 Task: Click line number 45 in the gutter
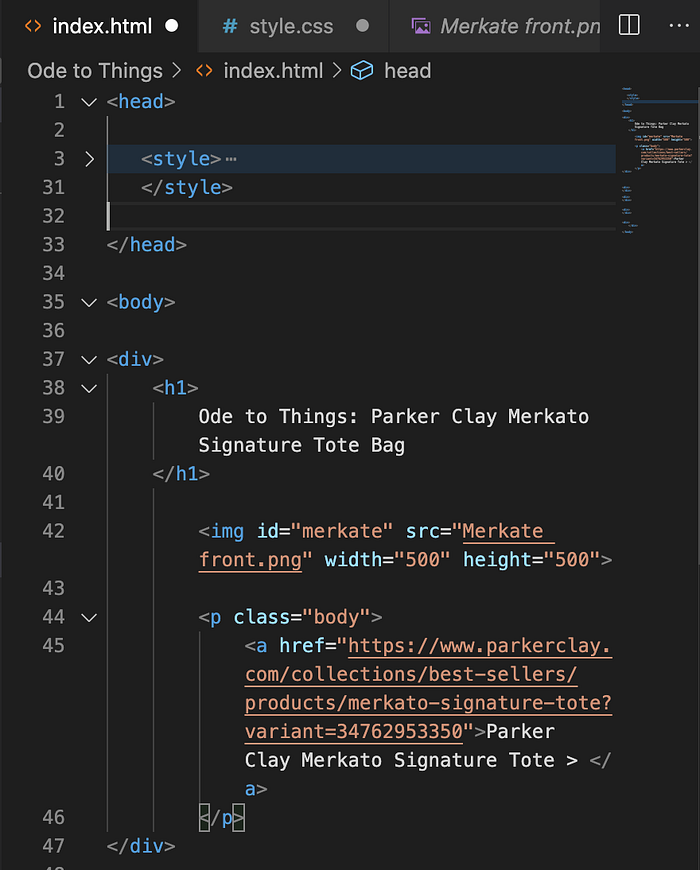coord(53,645)
